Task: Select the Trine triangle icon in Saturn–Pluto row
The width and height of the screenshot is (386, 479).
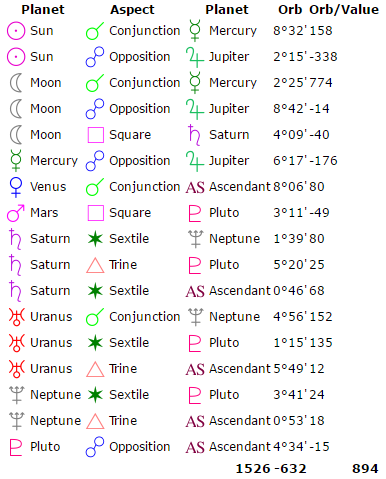Action: [x=95, y=265]
